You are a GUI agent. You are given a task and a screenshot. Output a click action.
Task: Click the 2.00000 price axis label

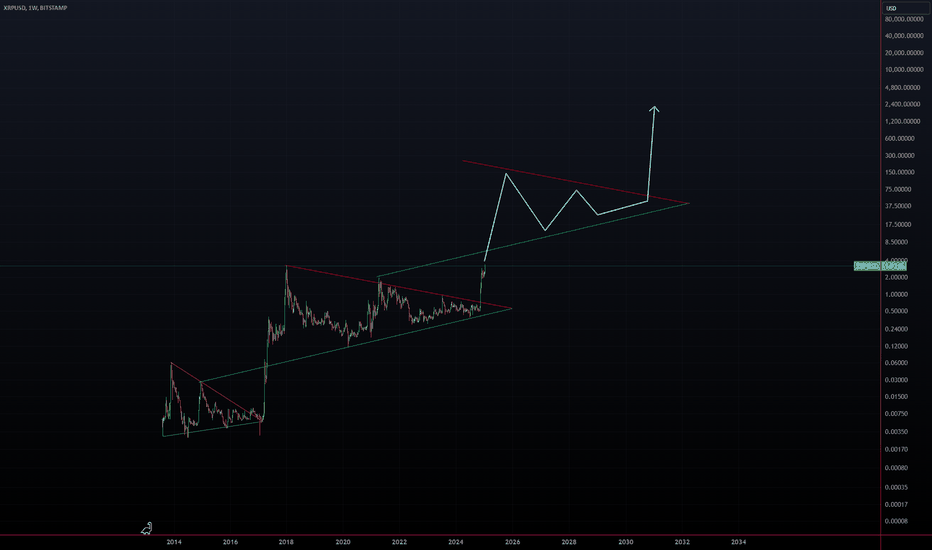pos(896,277)
